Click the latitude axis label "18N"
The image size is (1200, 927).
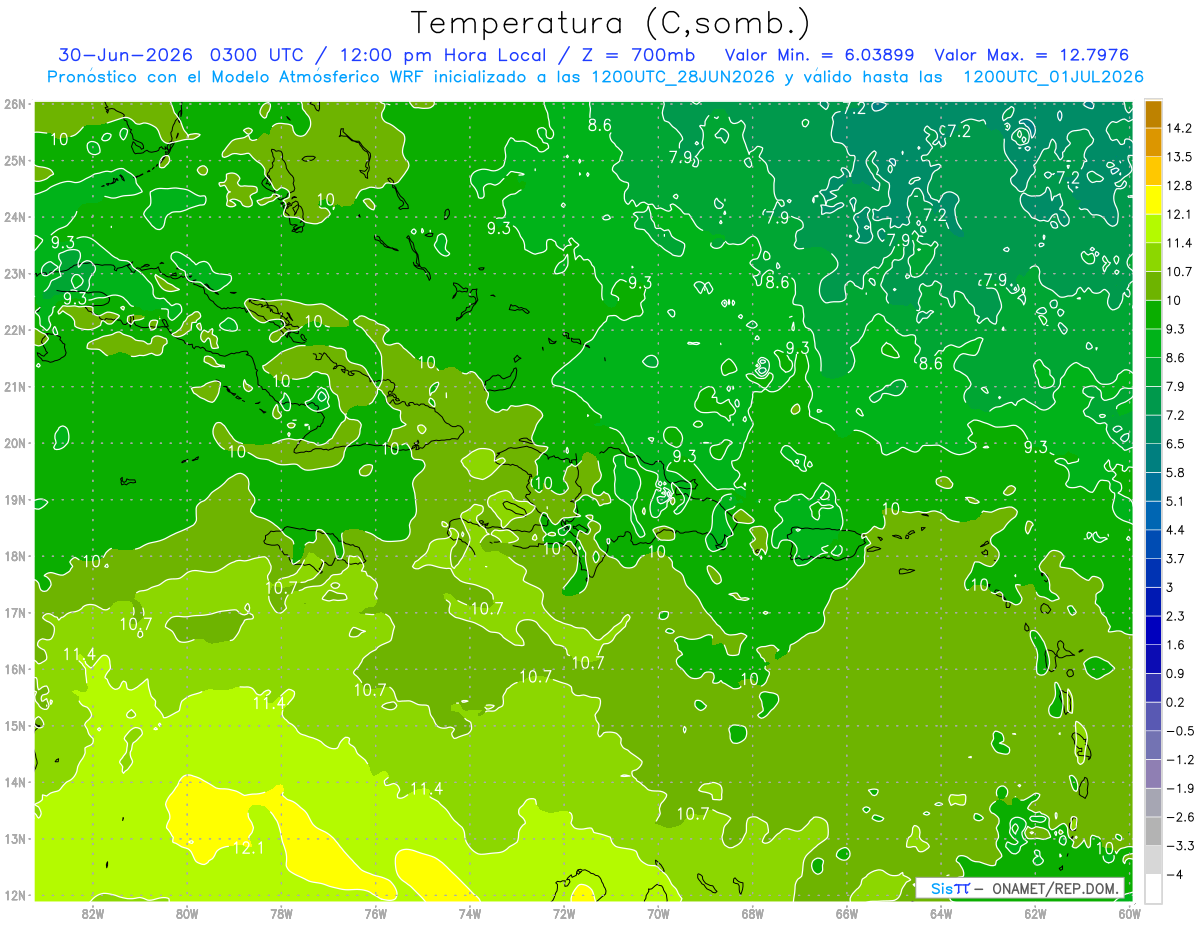coord(14,556)
